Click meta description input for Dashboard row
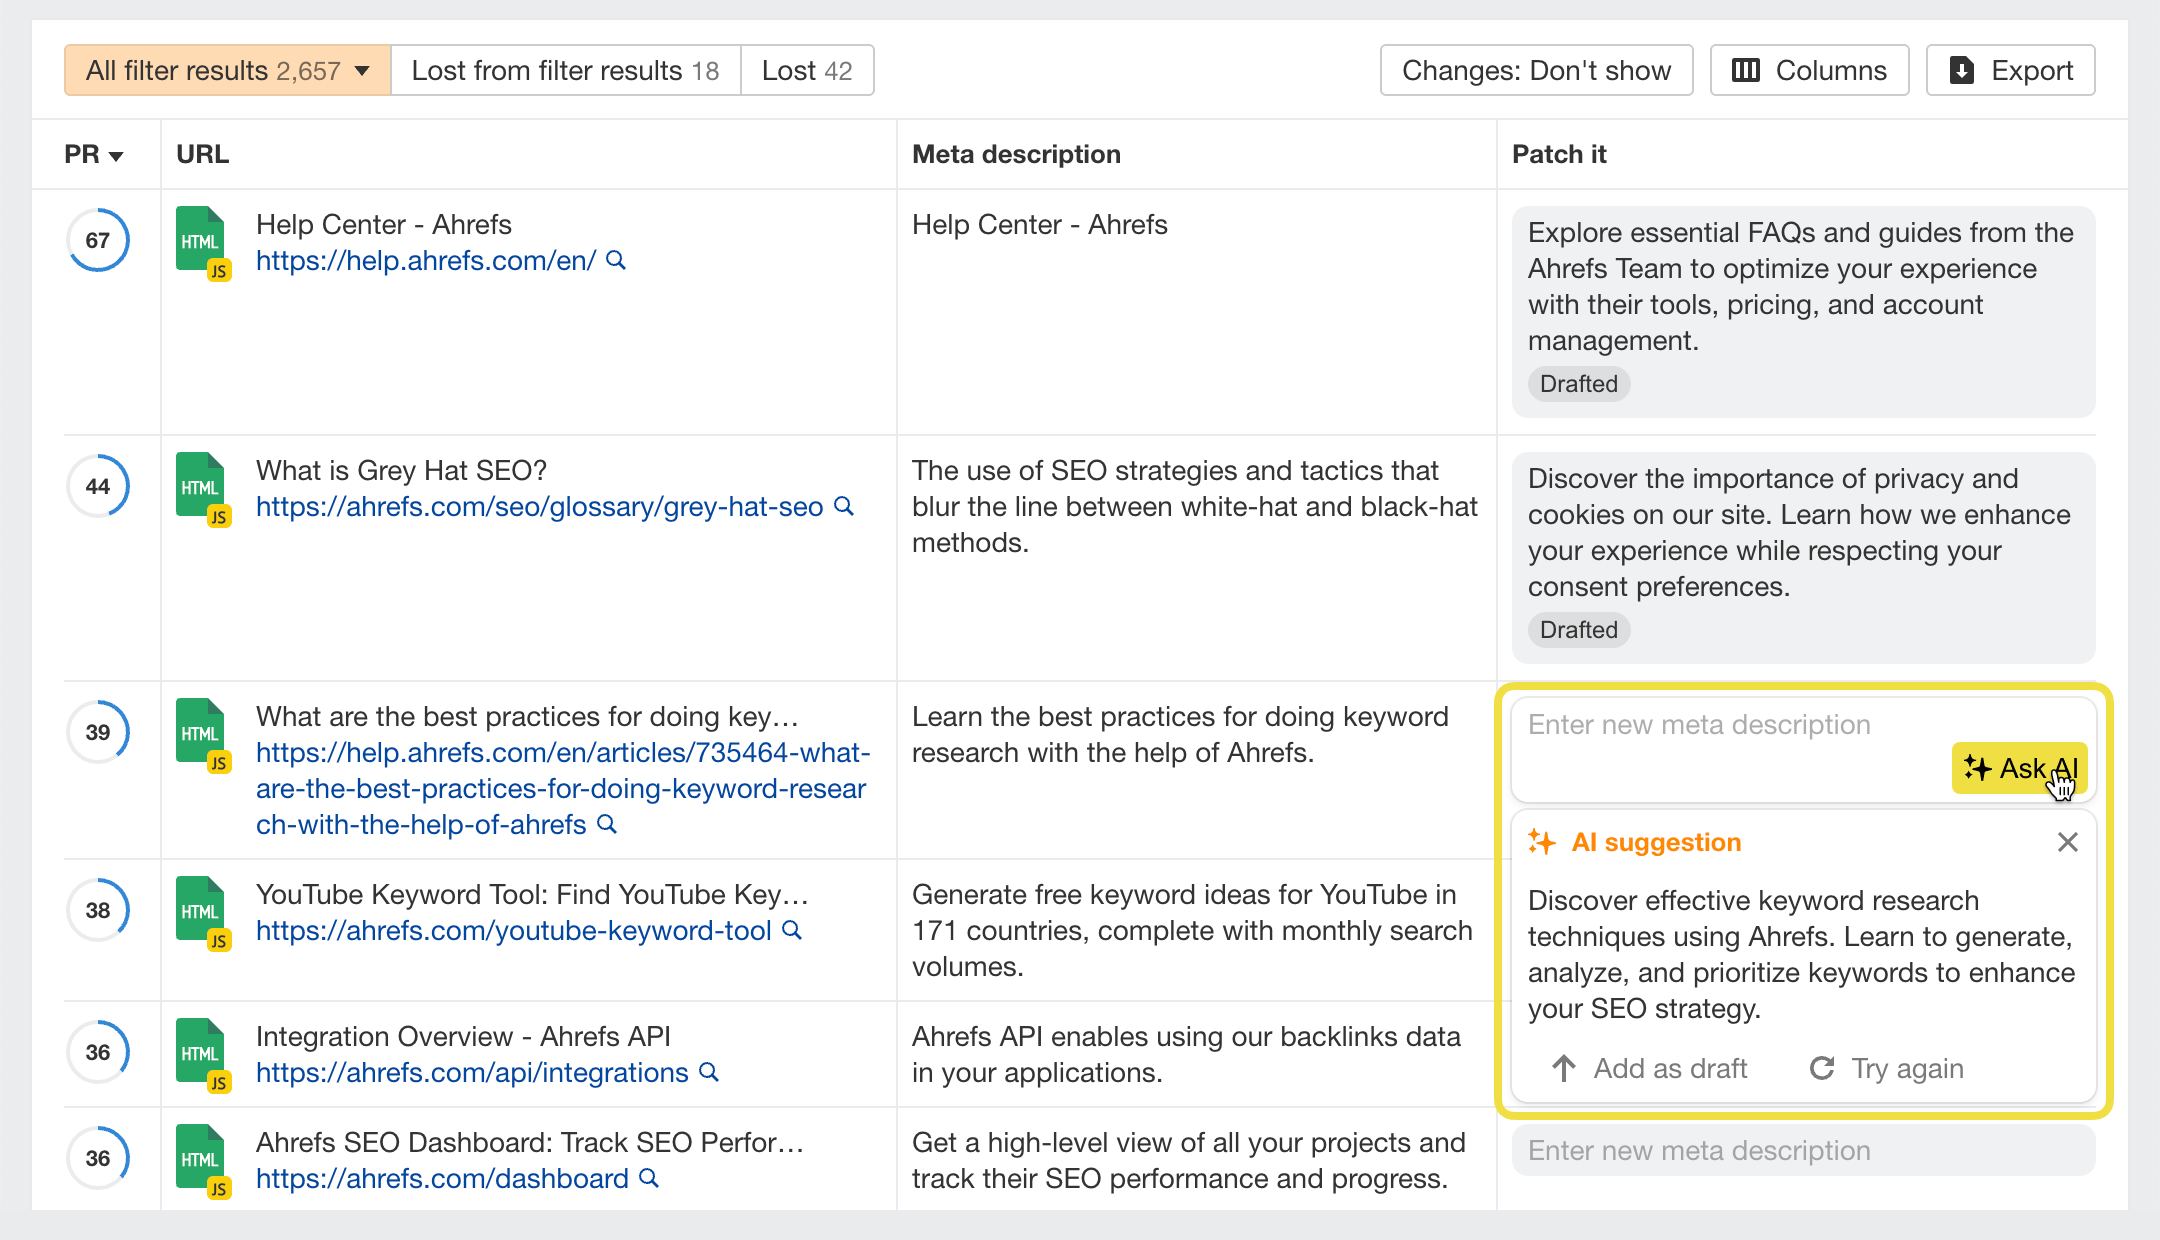This screenshot has width=2160, height=1240. 1802,1150
